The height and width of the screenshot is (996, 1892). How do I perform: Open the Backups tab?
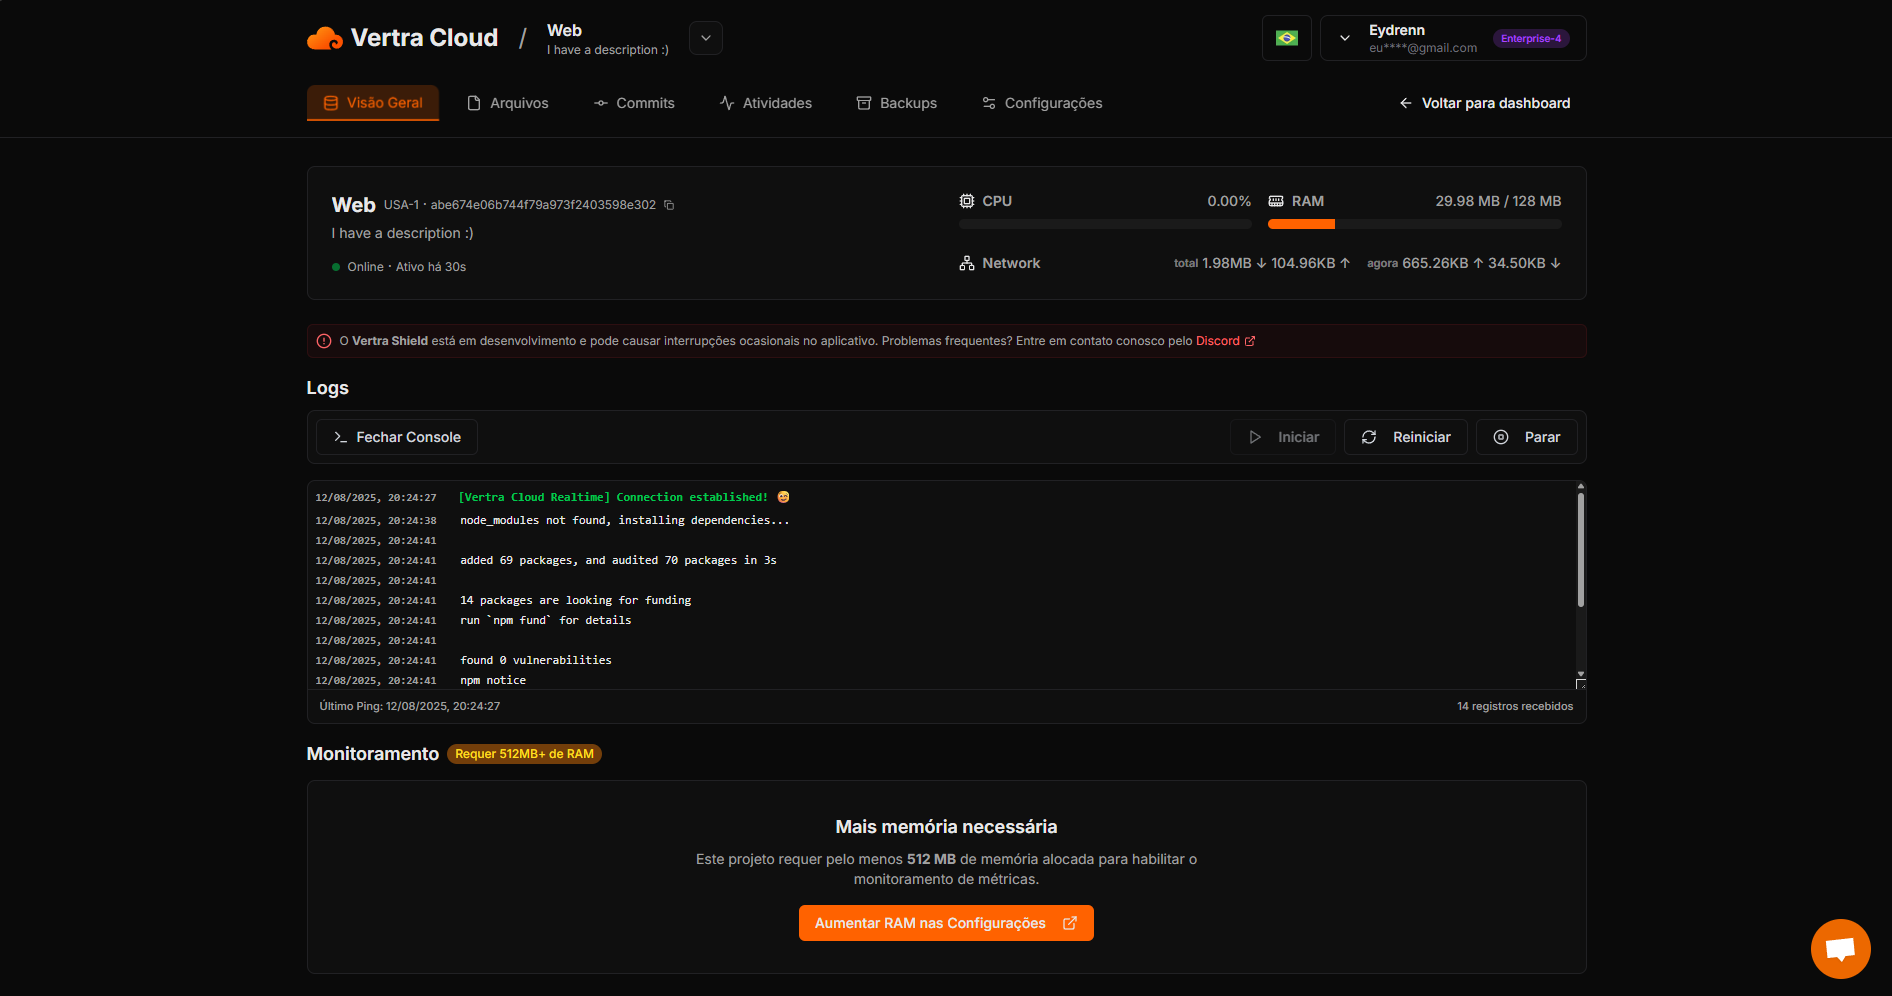[x=897, y=103]
